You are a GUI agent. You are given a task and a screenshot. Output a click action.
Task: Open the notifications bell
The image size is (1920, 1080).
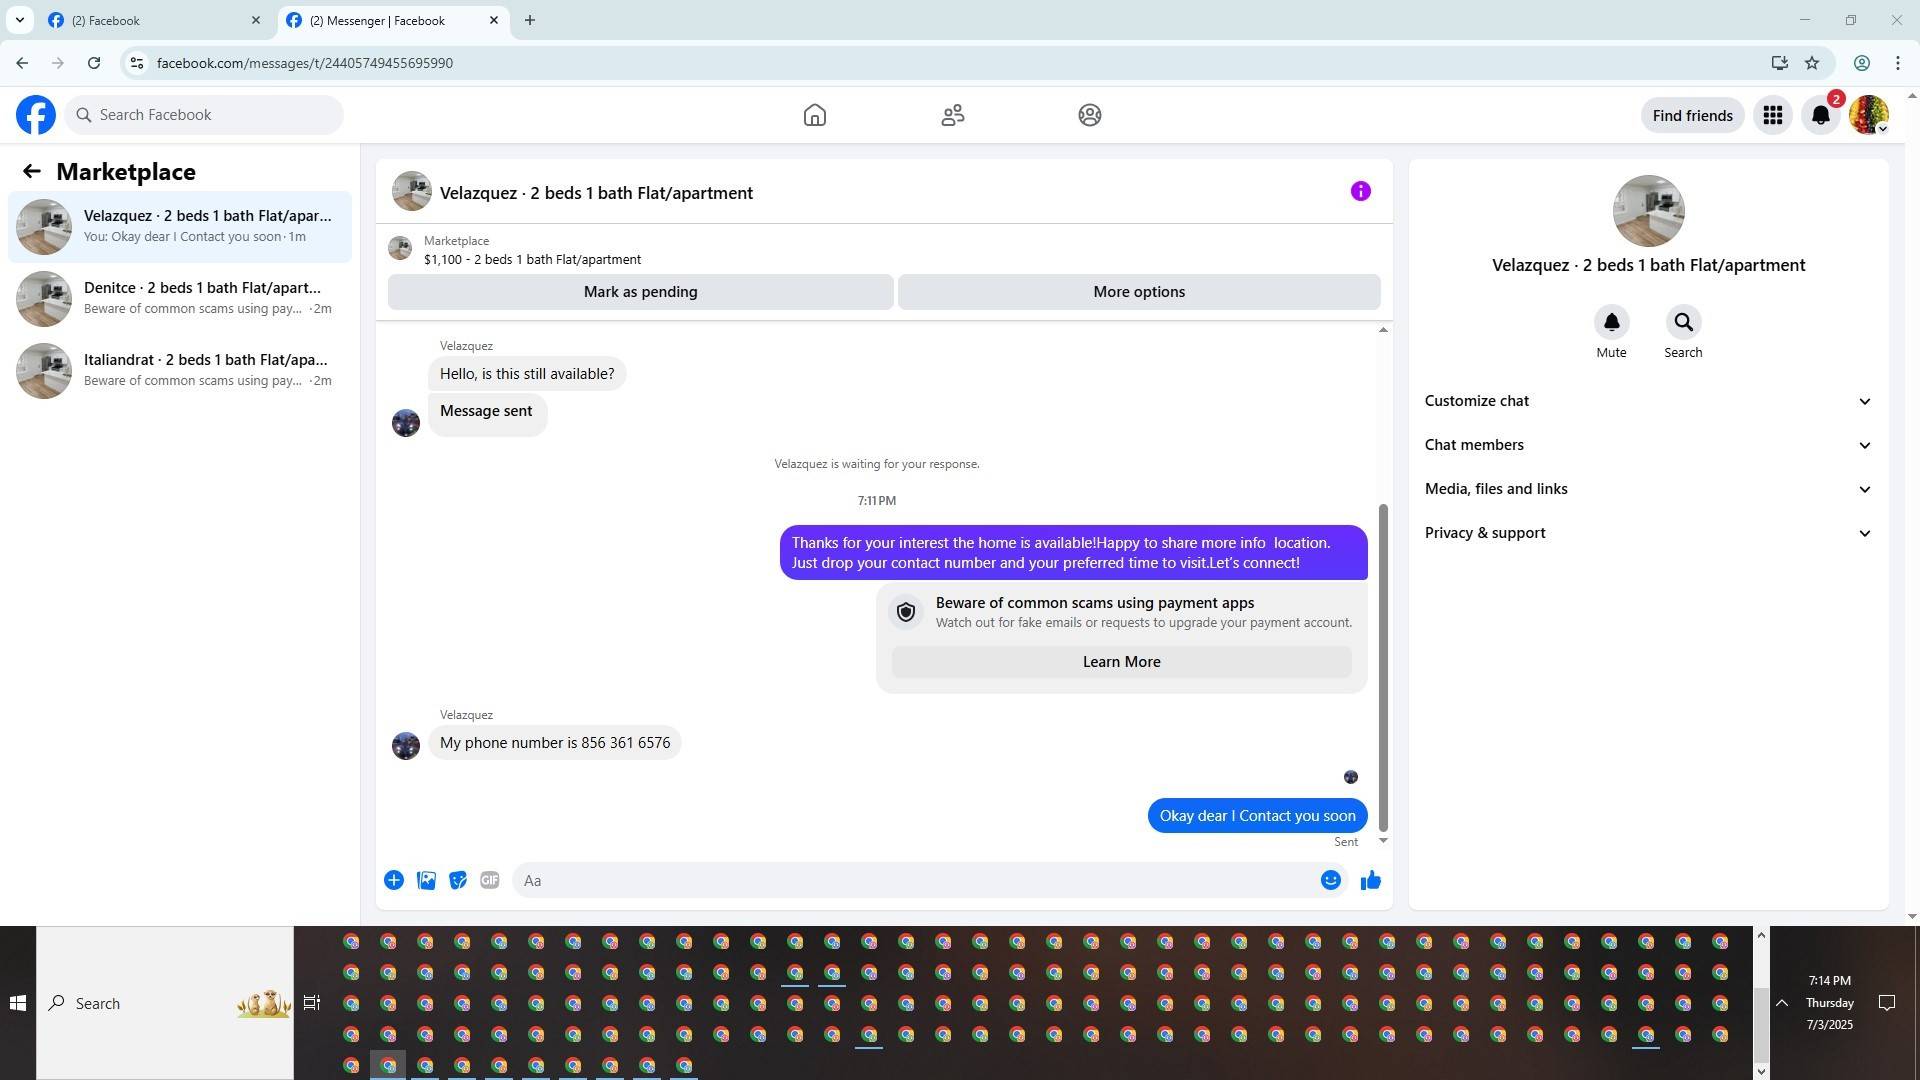[1820, 115]
